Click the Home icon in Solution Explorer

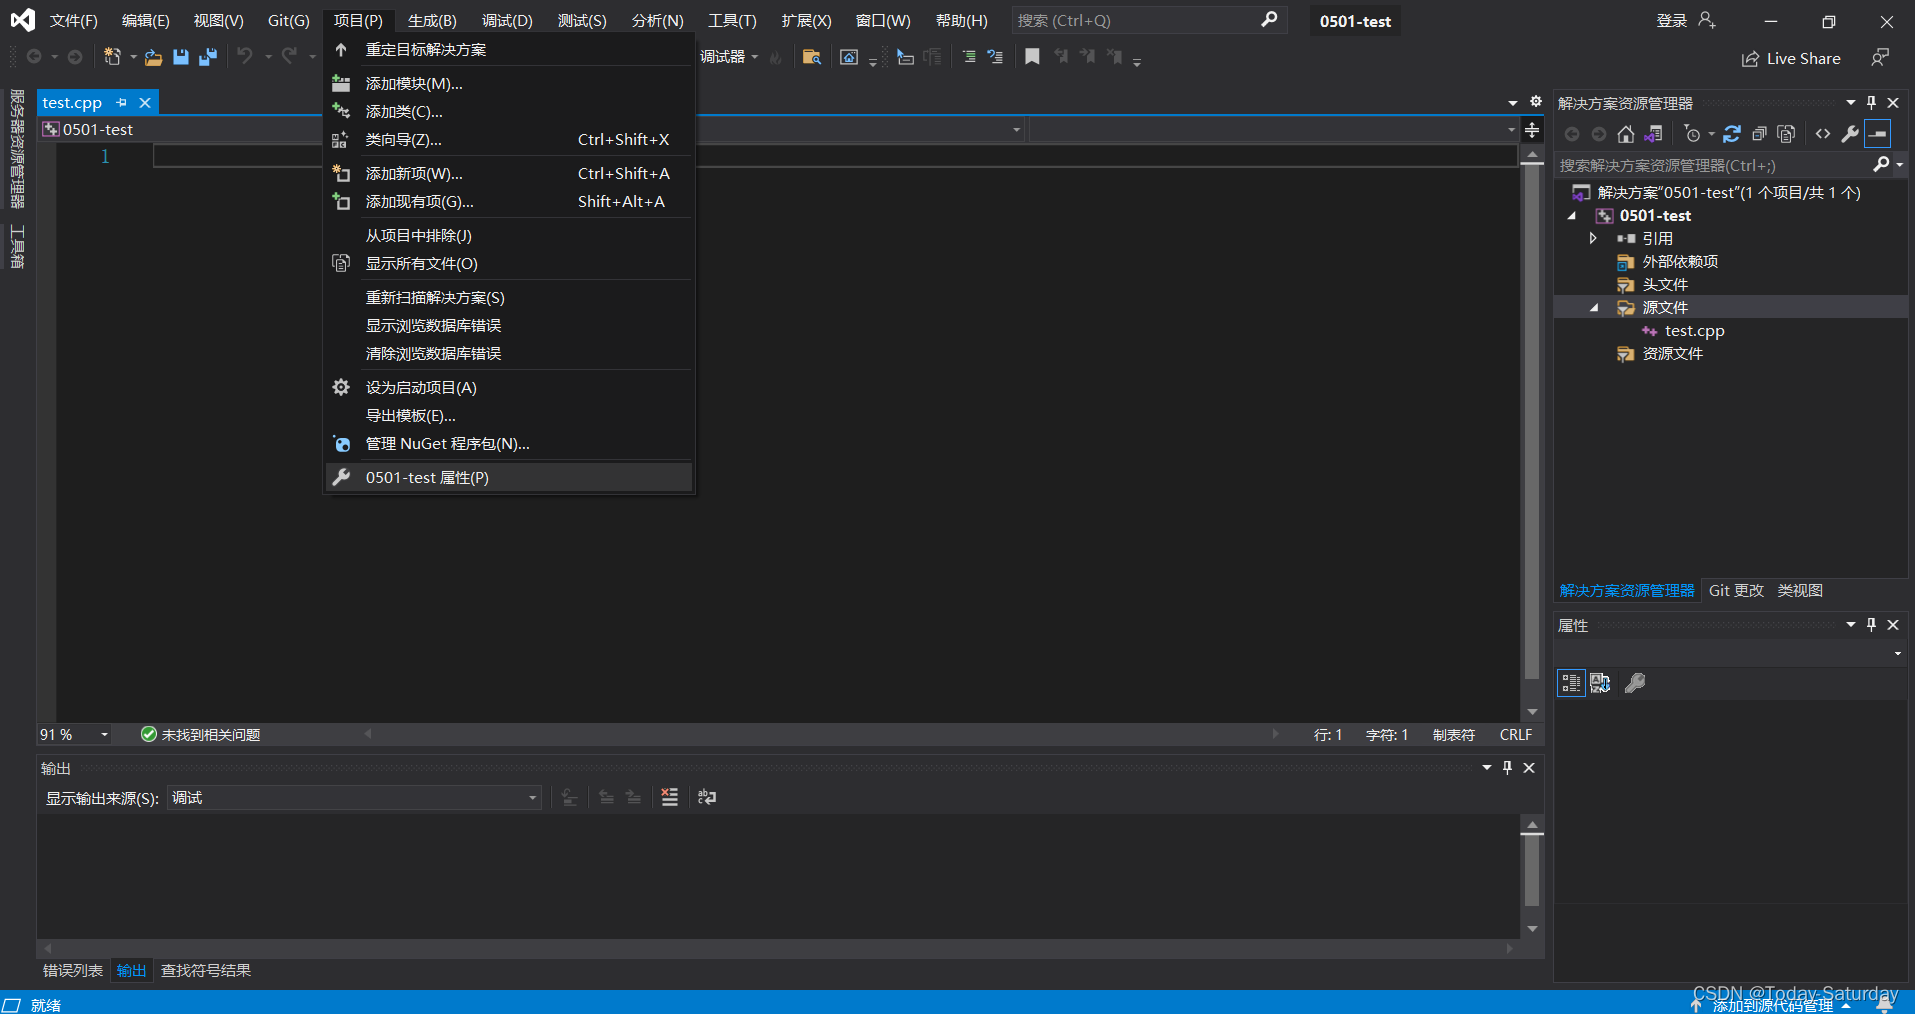click(1626, 134)
